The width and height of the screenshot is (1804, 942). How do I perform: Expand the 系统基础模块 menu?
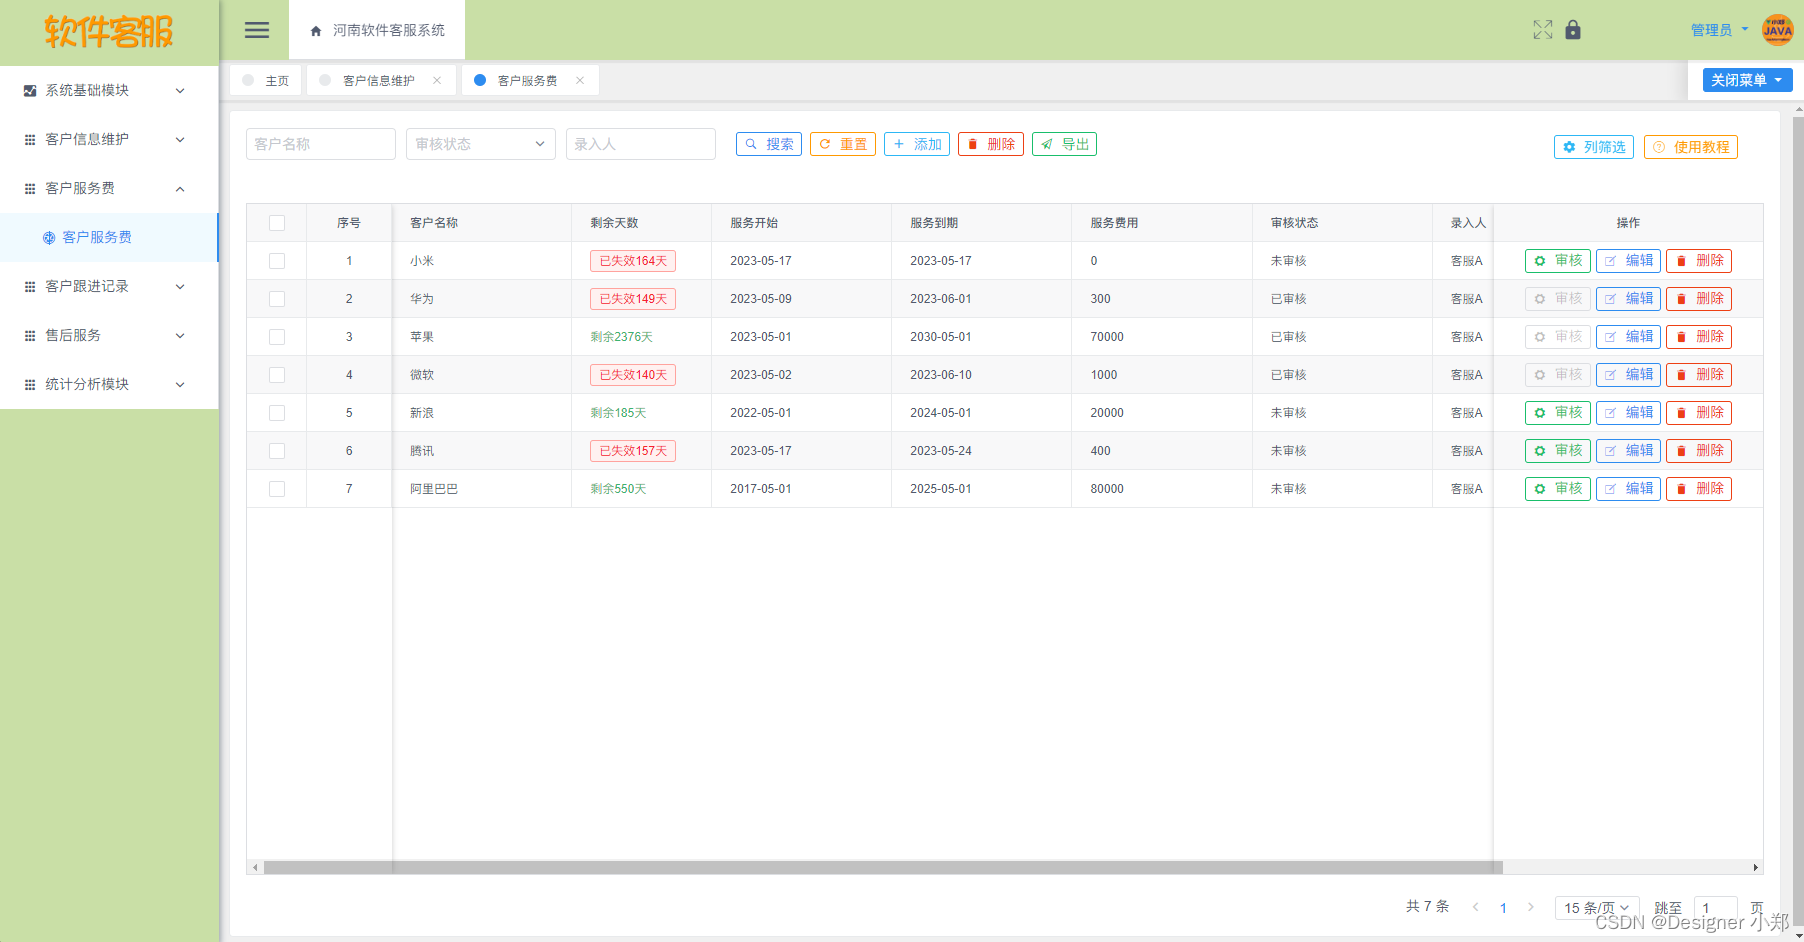coord(109,90)
